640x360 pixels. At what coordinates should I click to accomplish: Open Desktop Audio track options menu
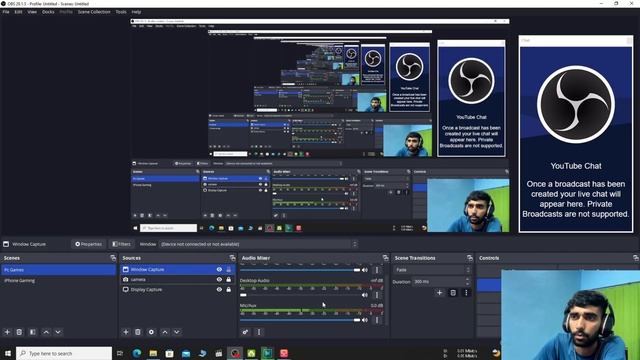[x=377, y=295]
